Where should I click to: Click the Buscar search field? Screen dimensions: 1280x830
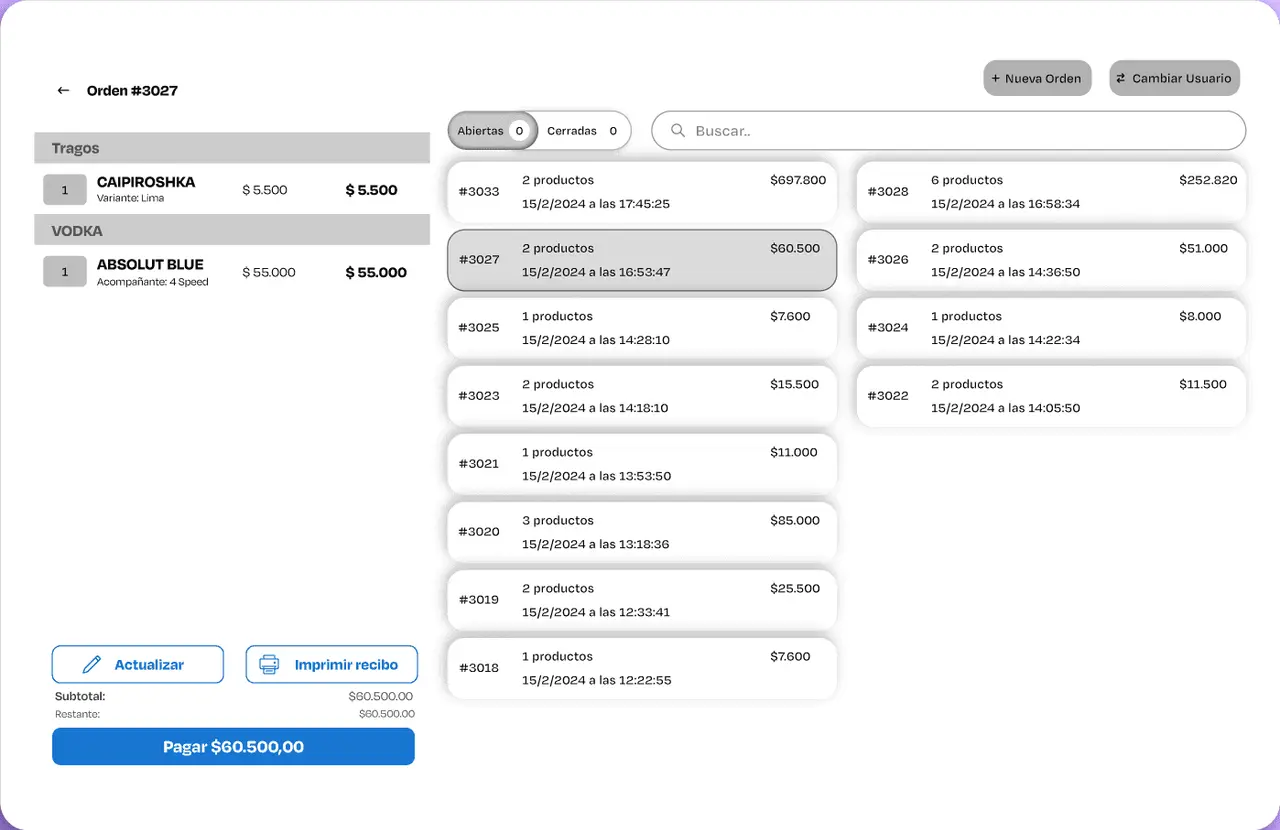pyautogui.click(x=948, y=131)
